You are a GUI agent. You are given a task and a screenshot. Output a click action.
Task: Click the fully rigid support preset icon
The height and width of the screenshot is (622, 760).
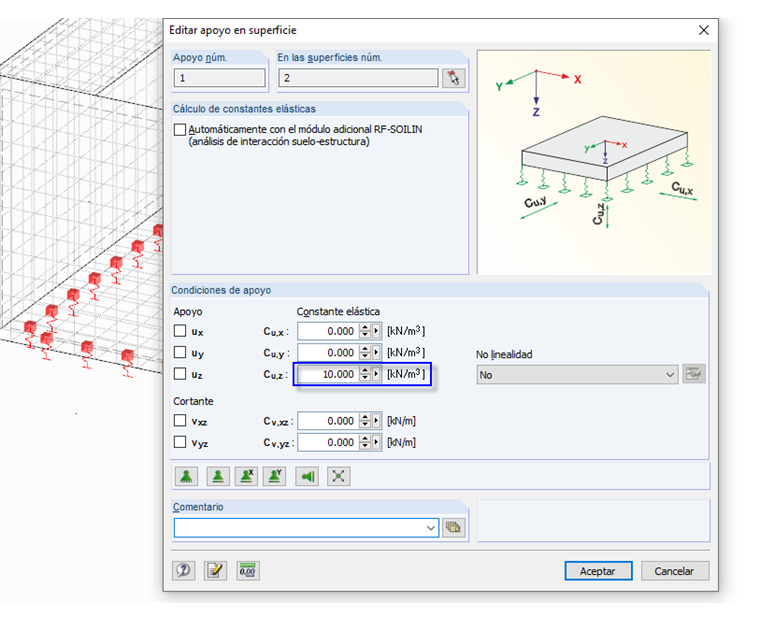pyautogui.click(x=186, y=476)
